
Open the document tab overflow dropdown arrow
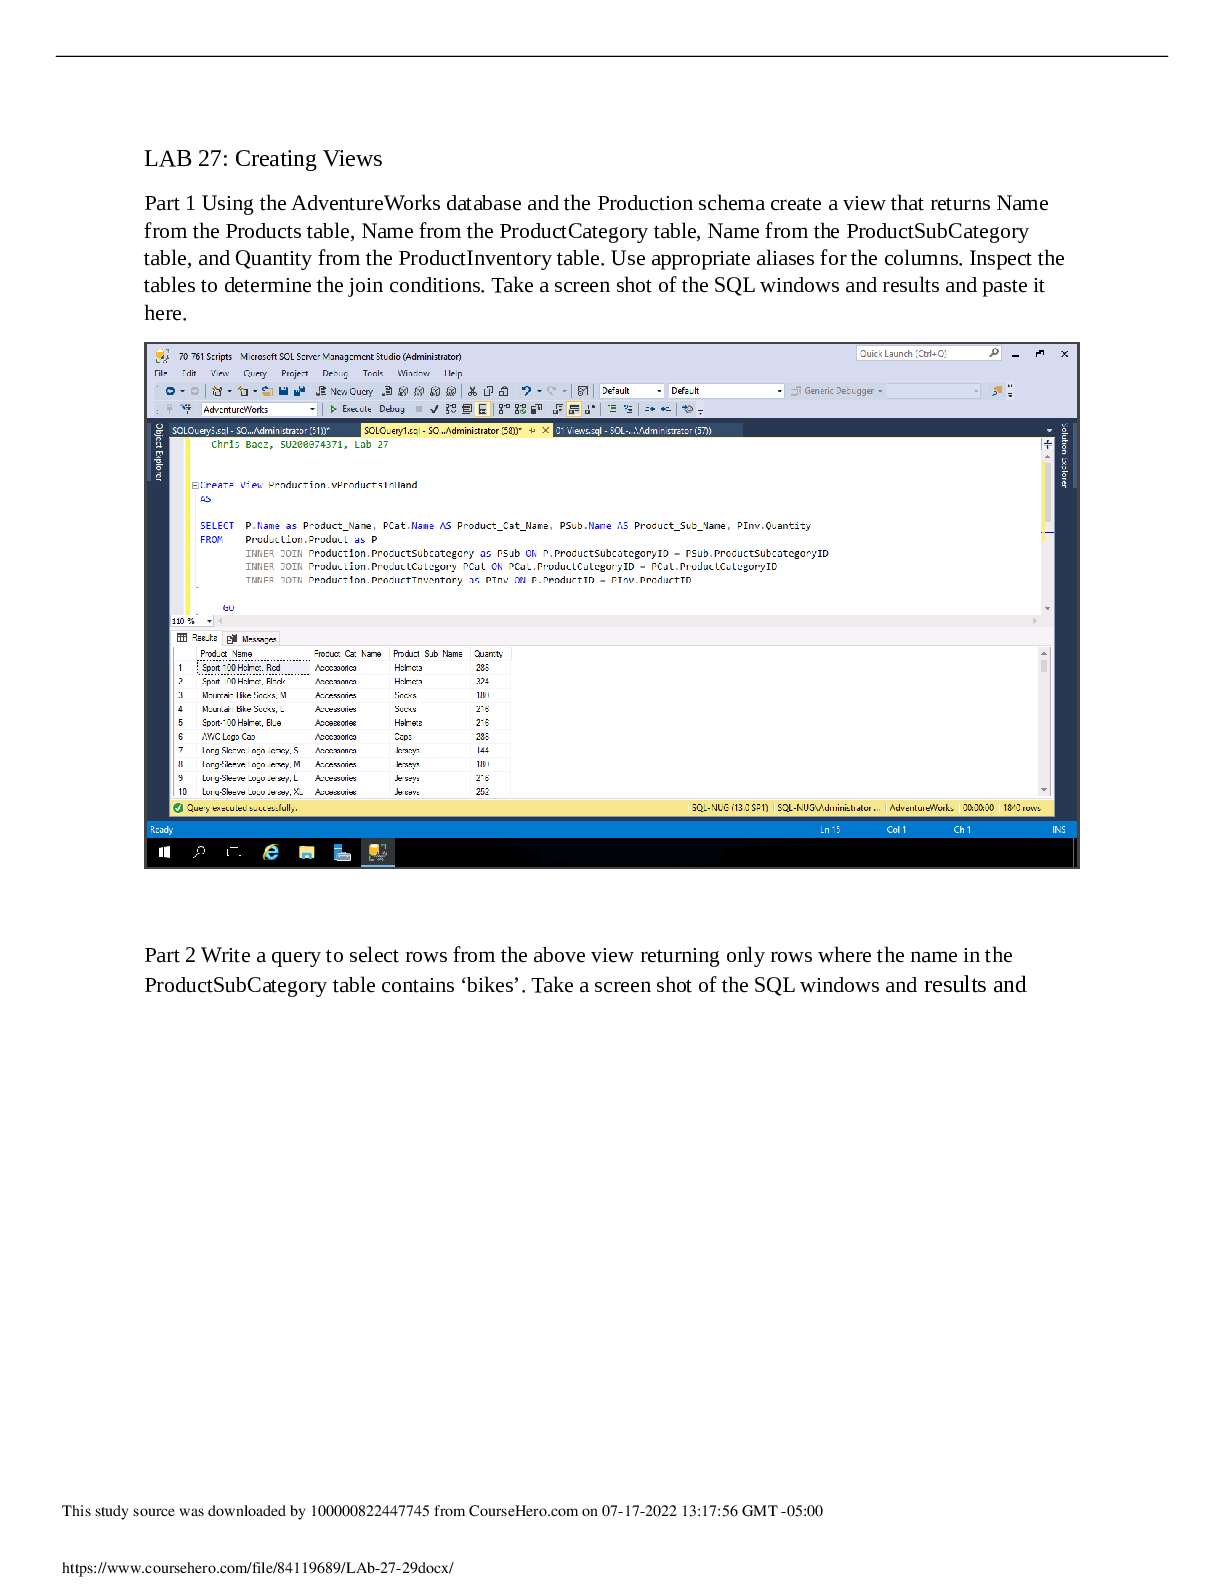1049,431
